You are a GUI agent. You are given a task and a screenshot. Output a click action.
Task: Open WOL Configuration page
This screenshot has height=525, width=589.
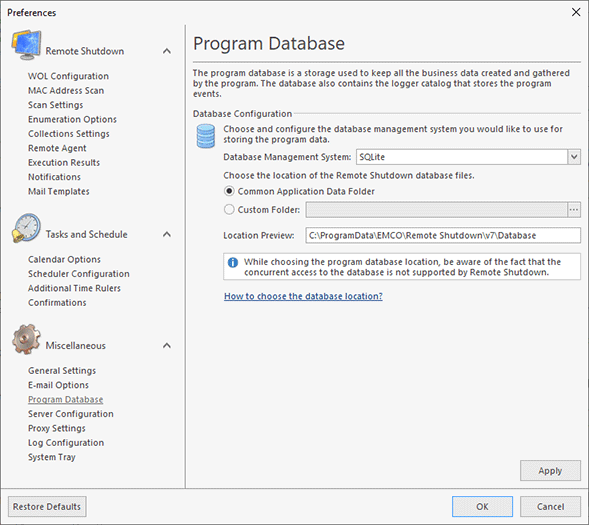tap(68, 76)
